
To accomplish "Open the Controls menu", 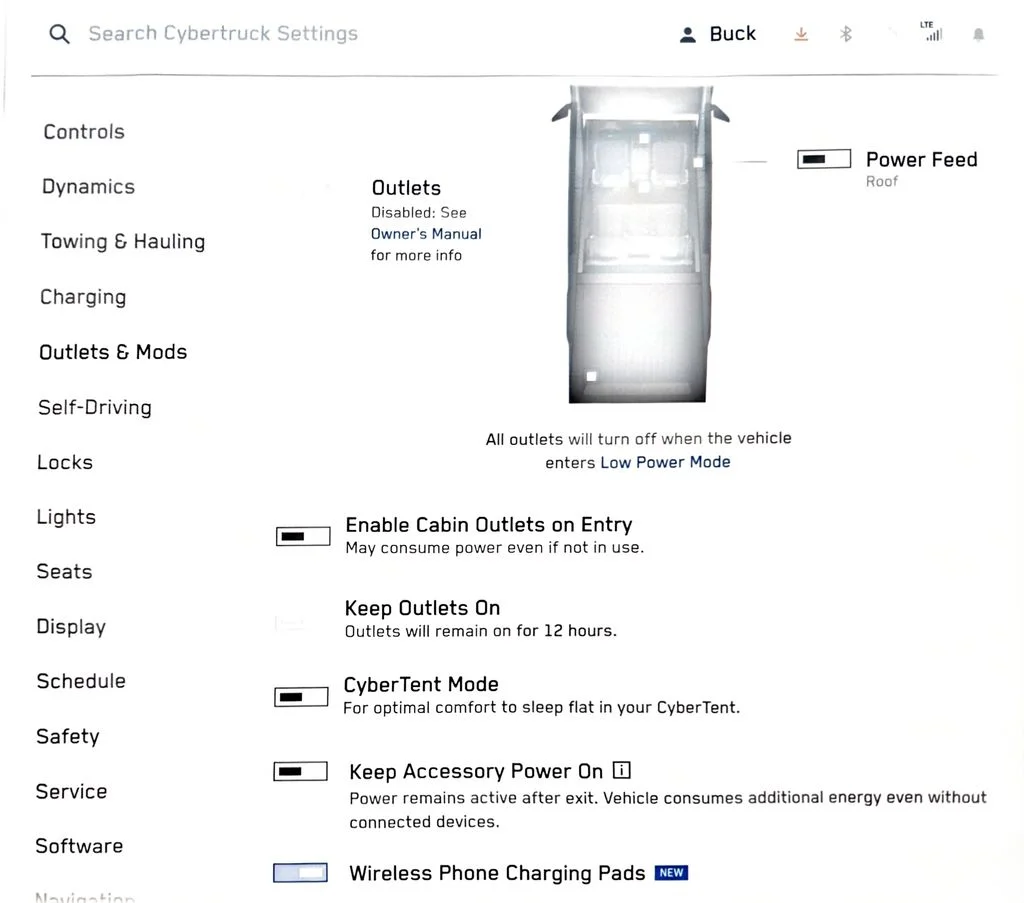I will [84, 132].
